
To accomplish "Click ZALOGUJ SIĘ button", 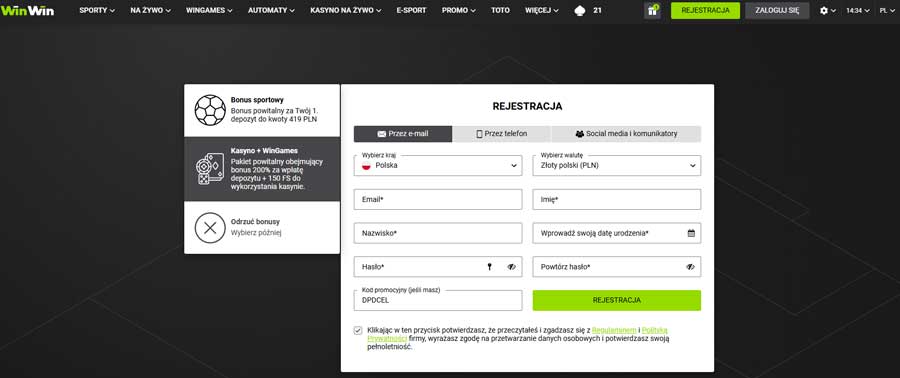I will tap(777, 10).
